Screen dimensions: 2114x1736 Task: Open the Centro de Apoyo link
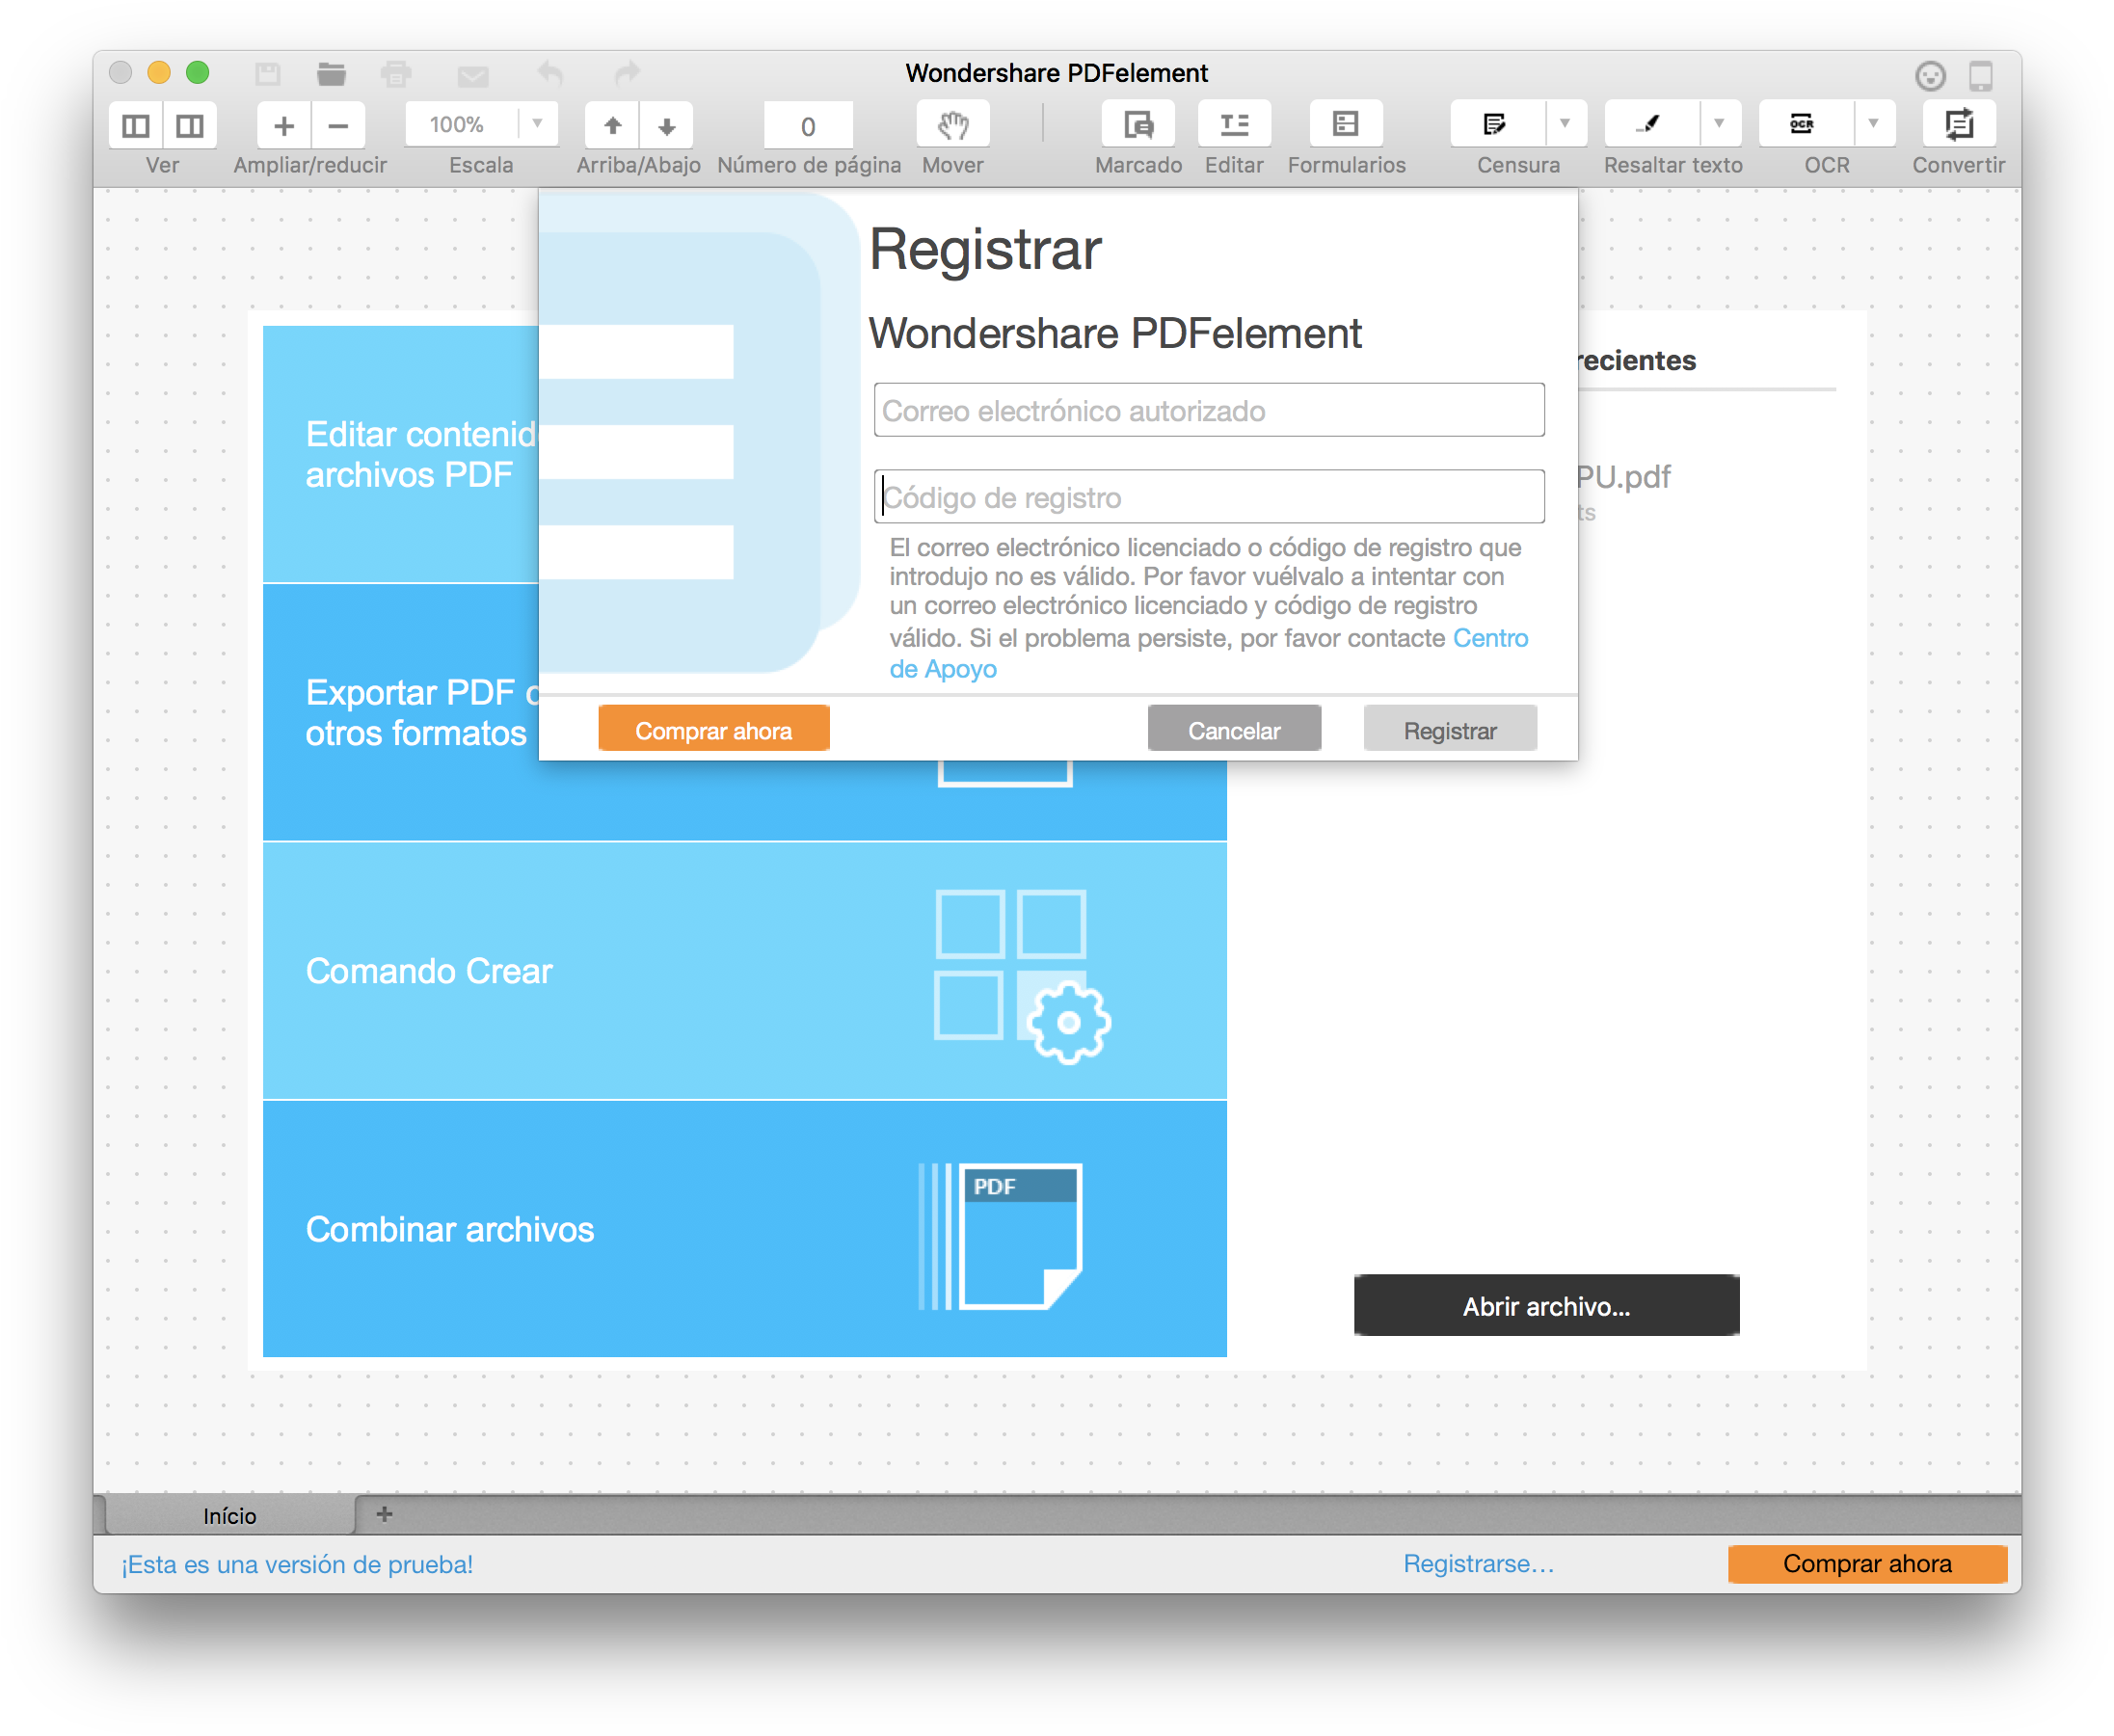[x=1490, y=638]
